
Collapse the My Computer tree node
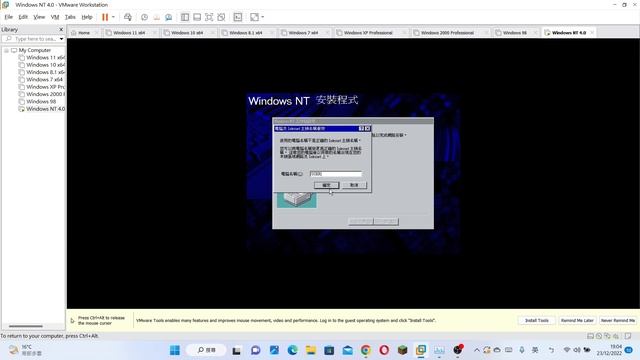(x=6, y=50)
